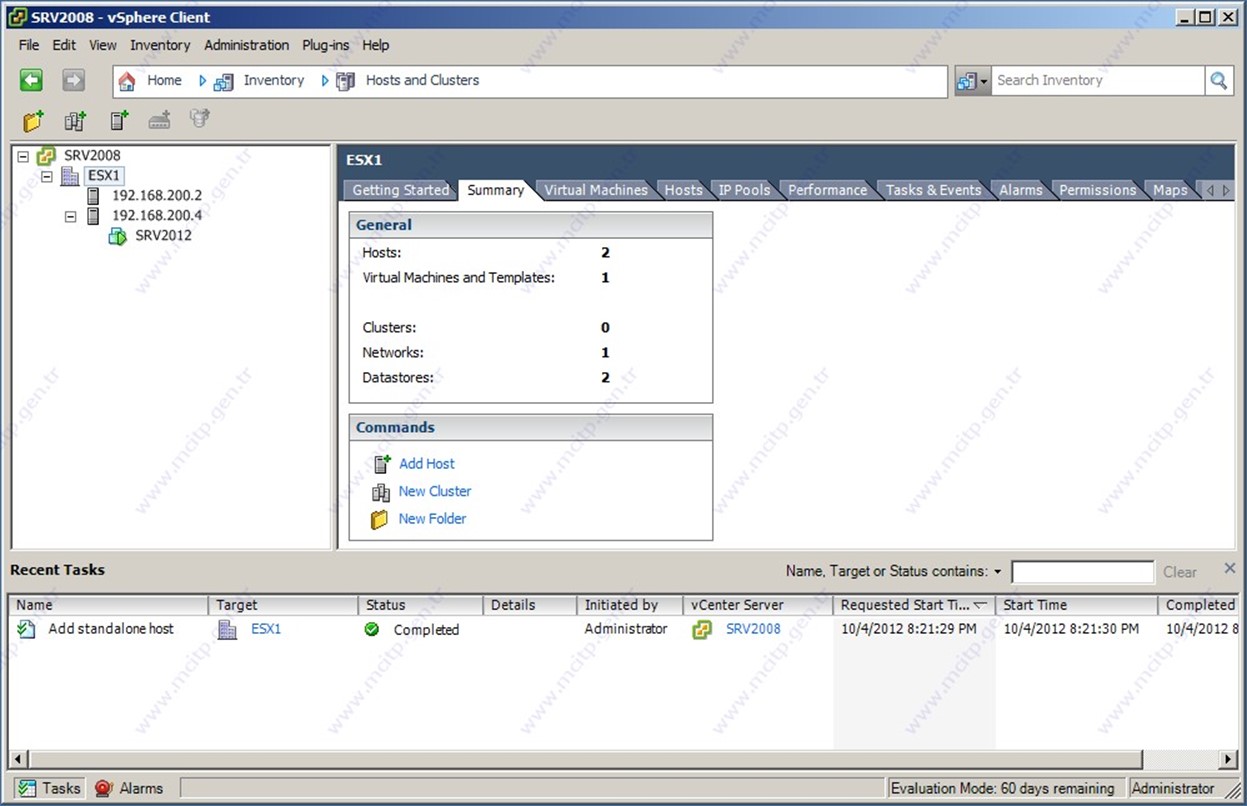1247x806 pixels.
Task: Open the File menu
Action: point(29,45)
